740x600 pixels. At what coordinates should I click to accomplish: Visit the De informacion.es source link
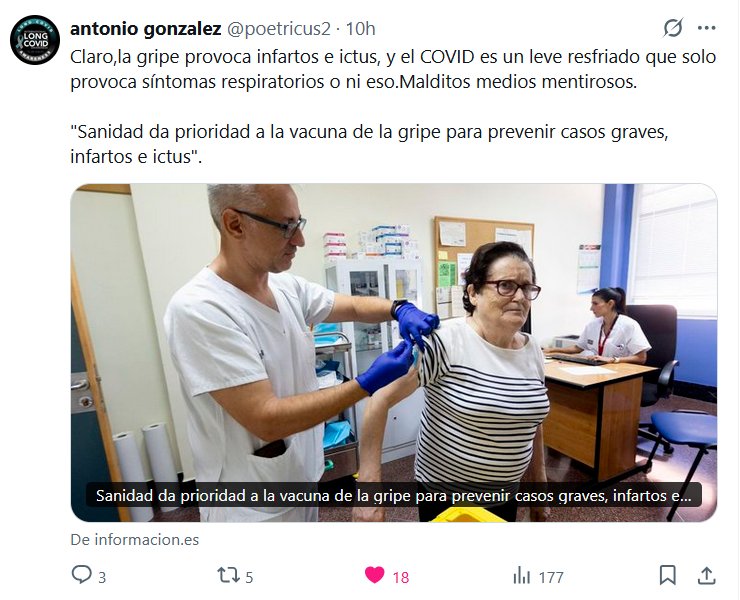[x=135, y=540]
